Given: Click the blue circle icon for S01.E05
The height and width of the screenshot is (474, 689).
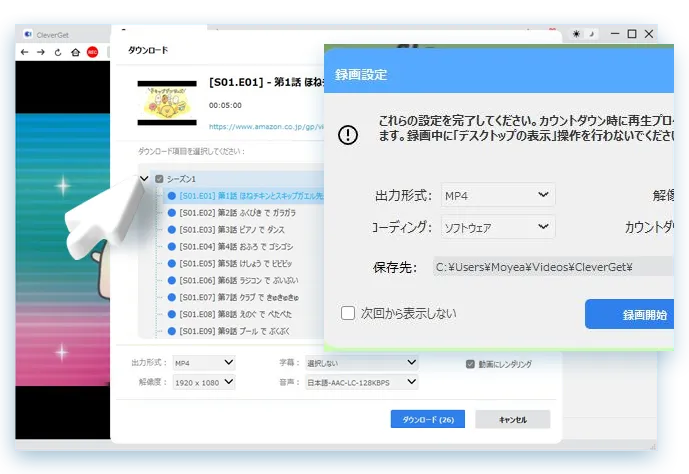Looking at the screenshot, I should click(172, 264).
